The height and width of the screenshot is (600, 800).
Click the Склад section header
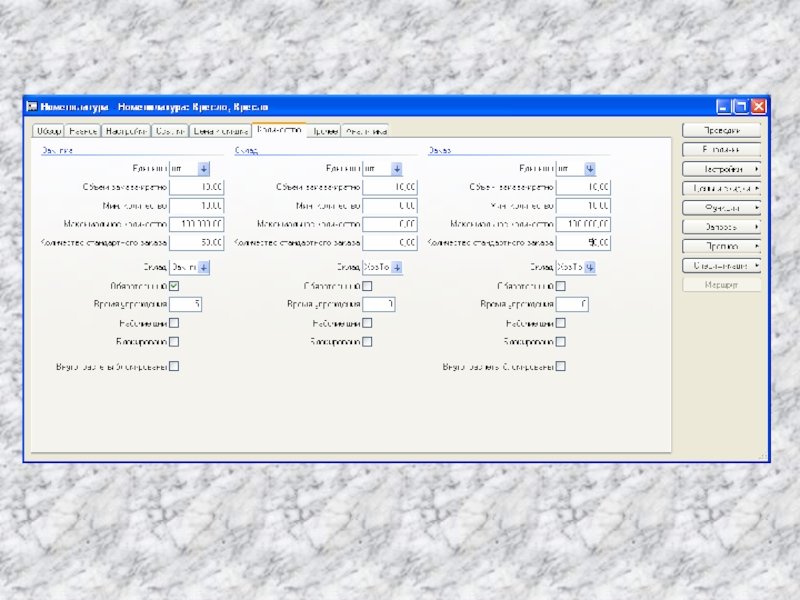[246, 150]
